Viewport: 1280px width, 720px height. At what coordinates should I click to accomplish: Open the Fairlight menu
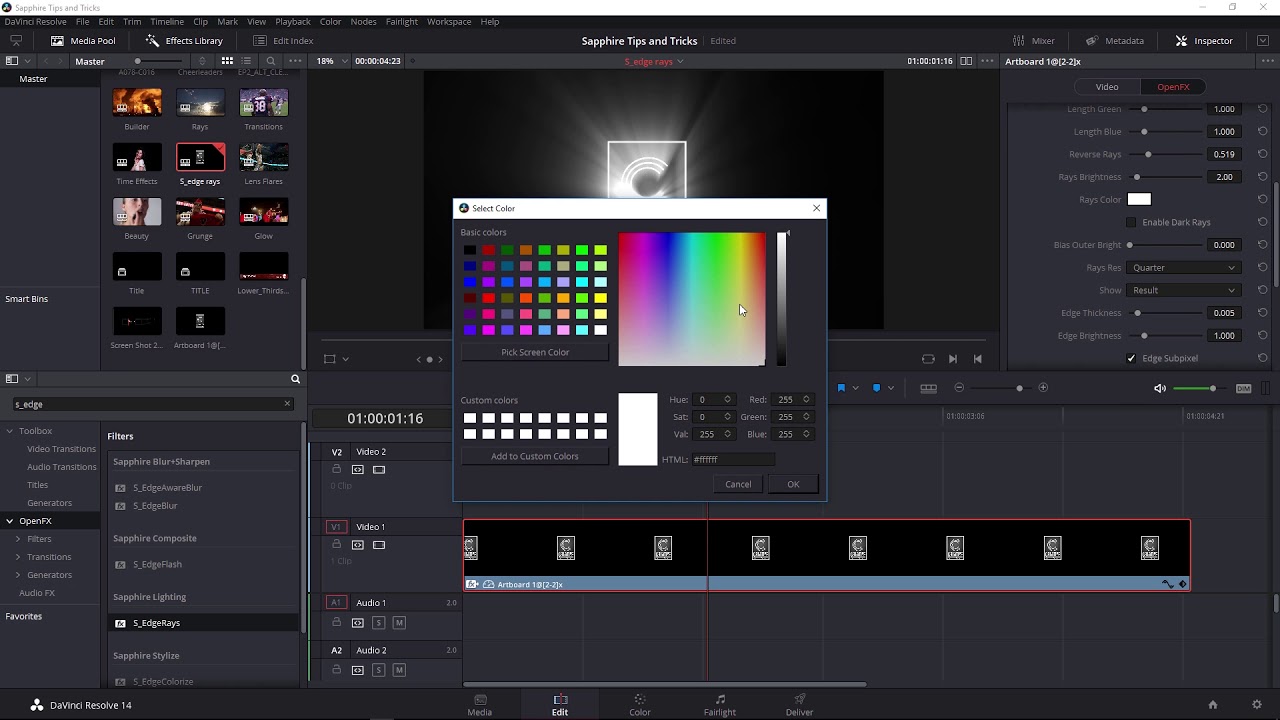coord(401,21)
